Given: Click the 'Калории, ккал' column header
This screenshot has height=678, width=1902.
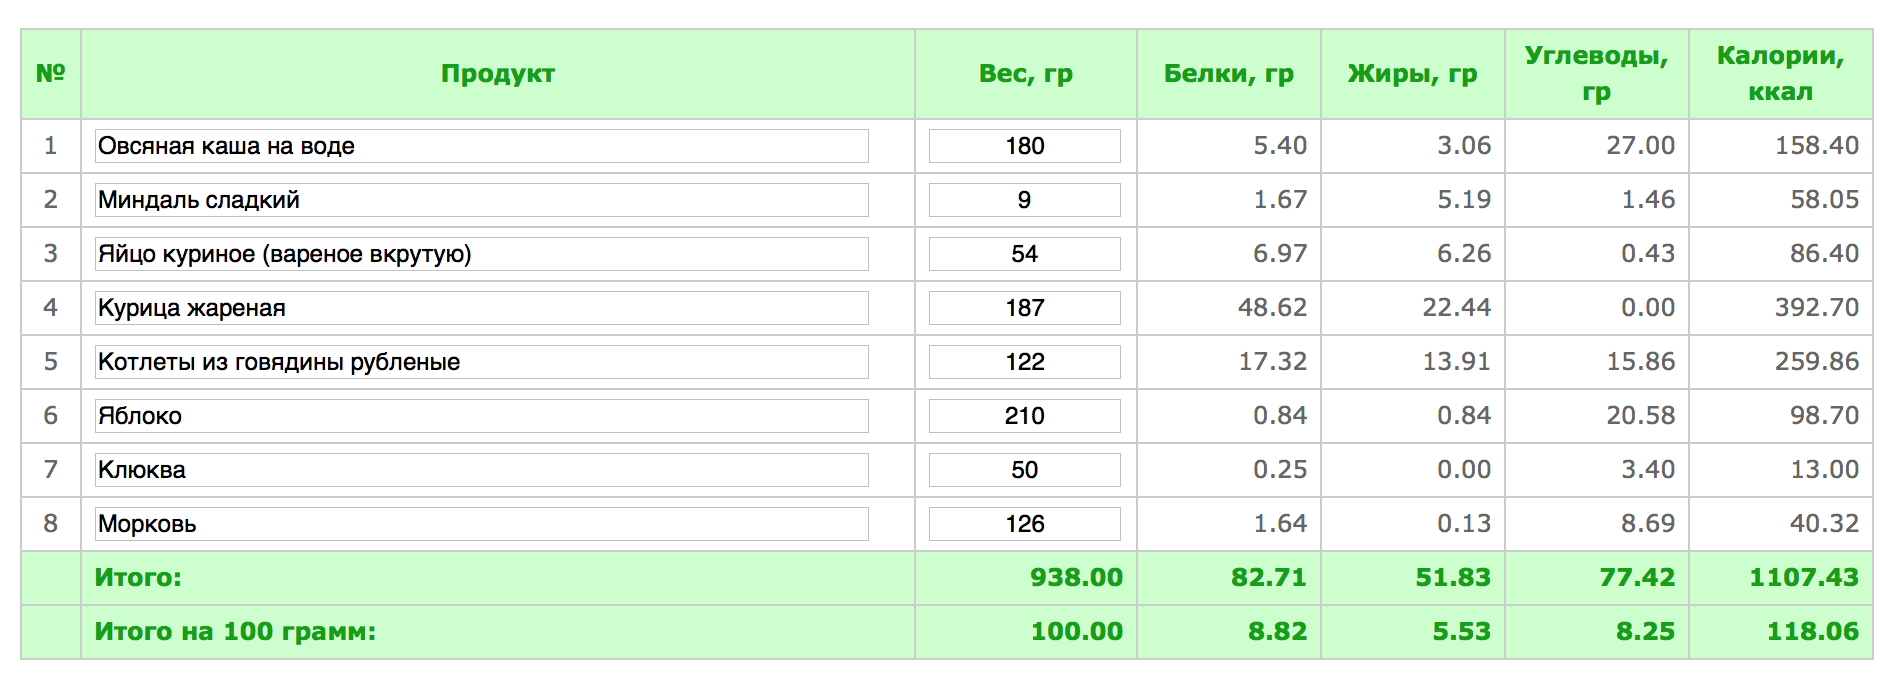Looking at the screenshot, I should click(1780, 74).
